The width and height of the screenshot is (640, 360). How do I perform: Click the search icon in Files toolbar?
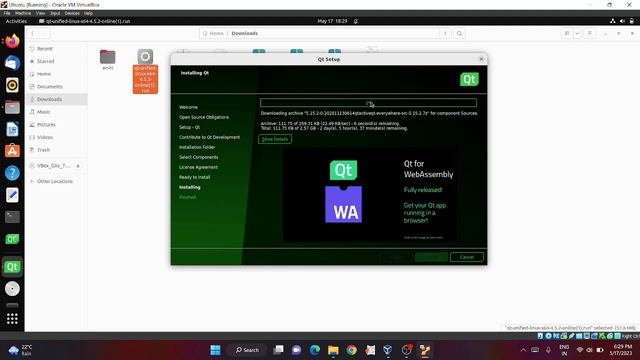(459, 33)
